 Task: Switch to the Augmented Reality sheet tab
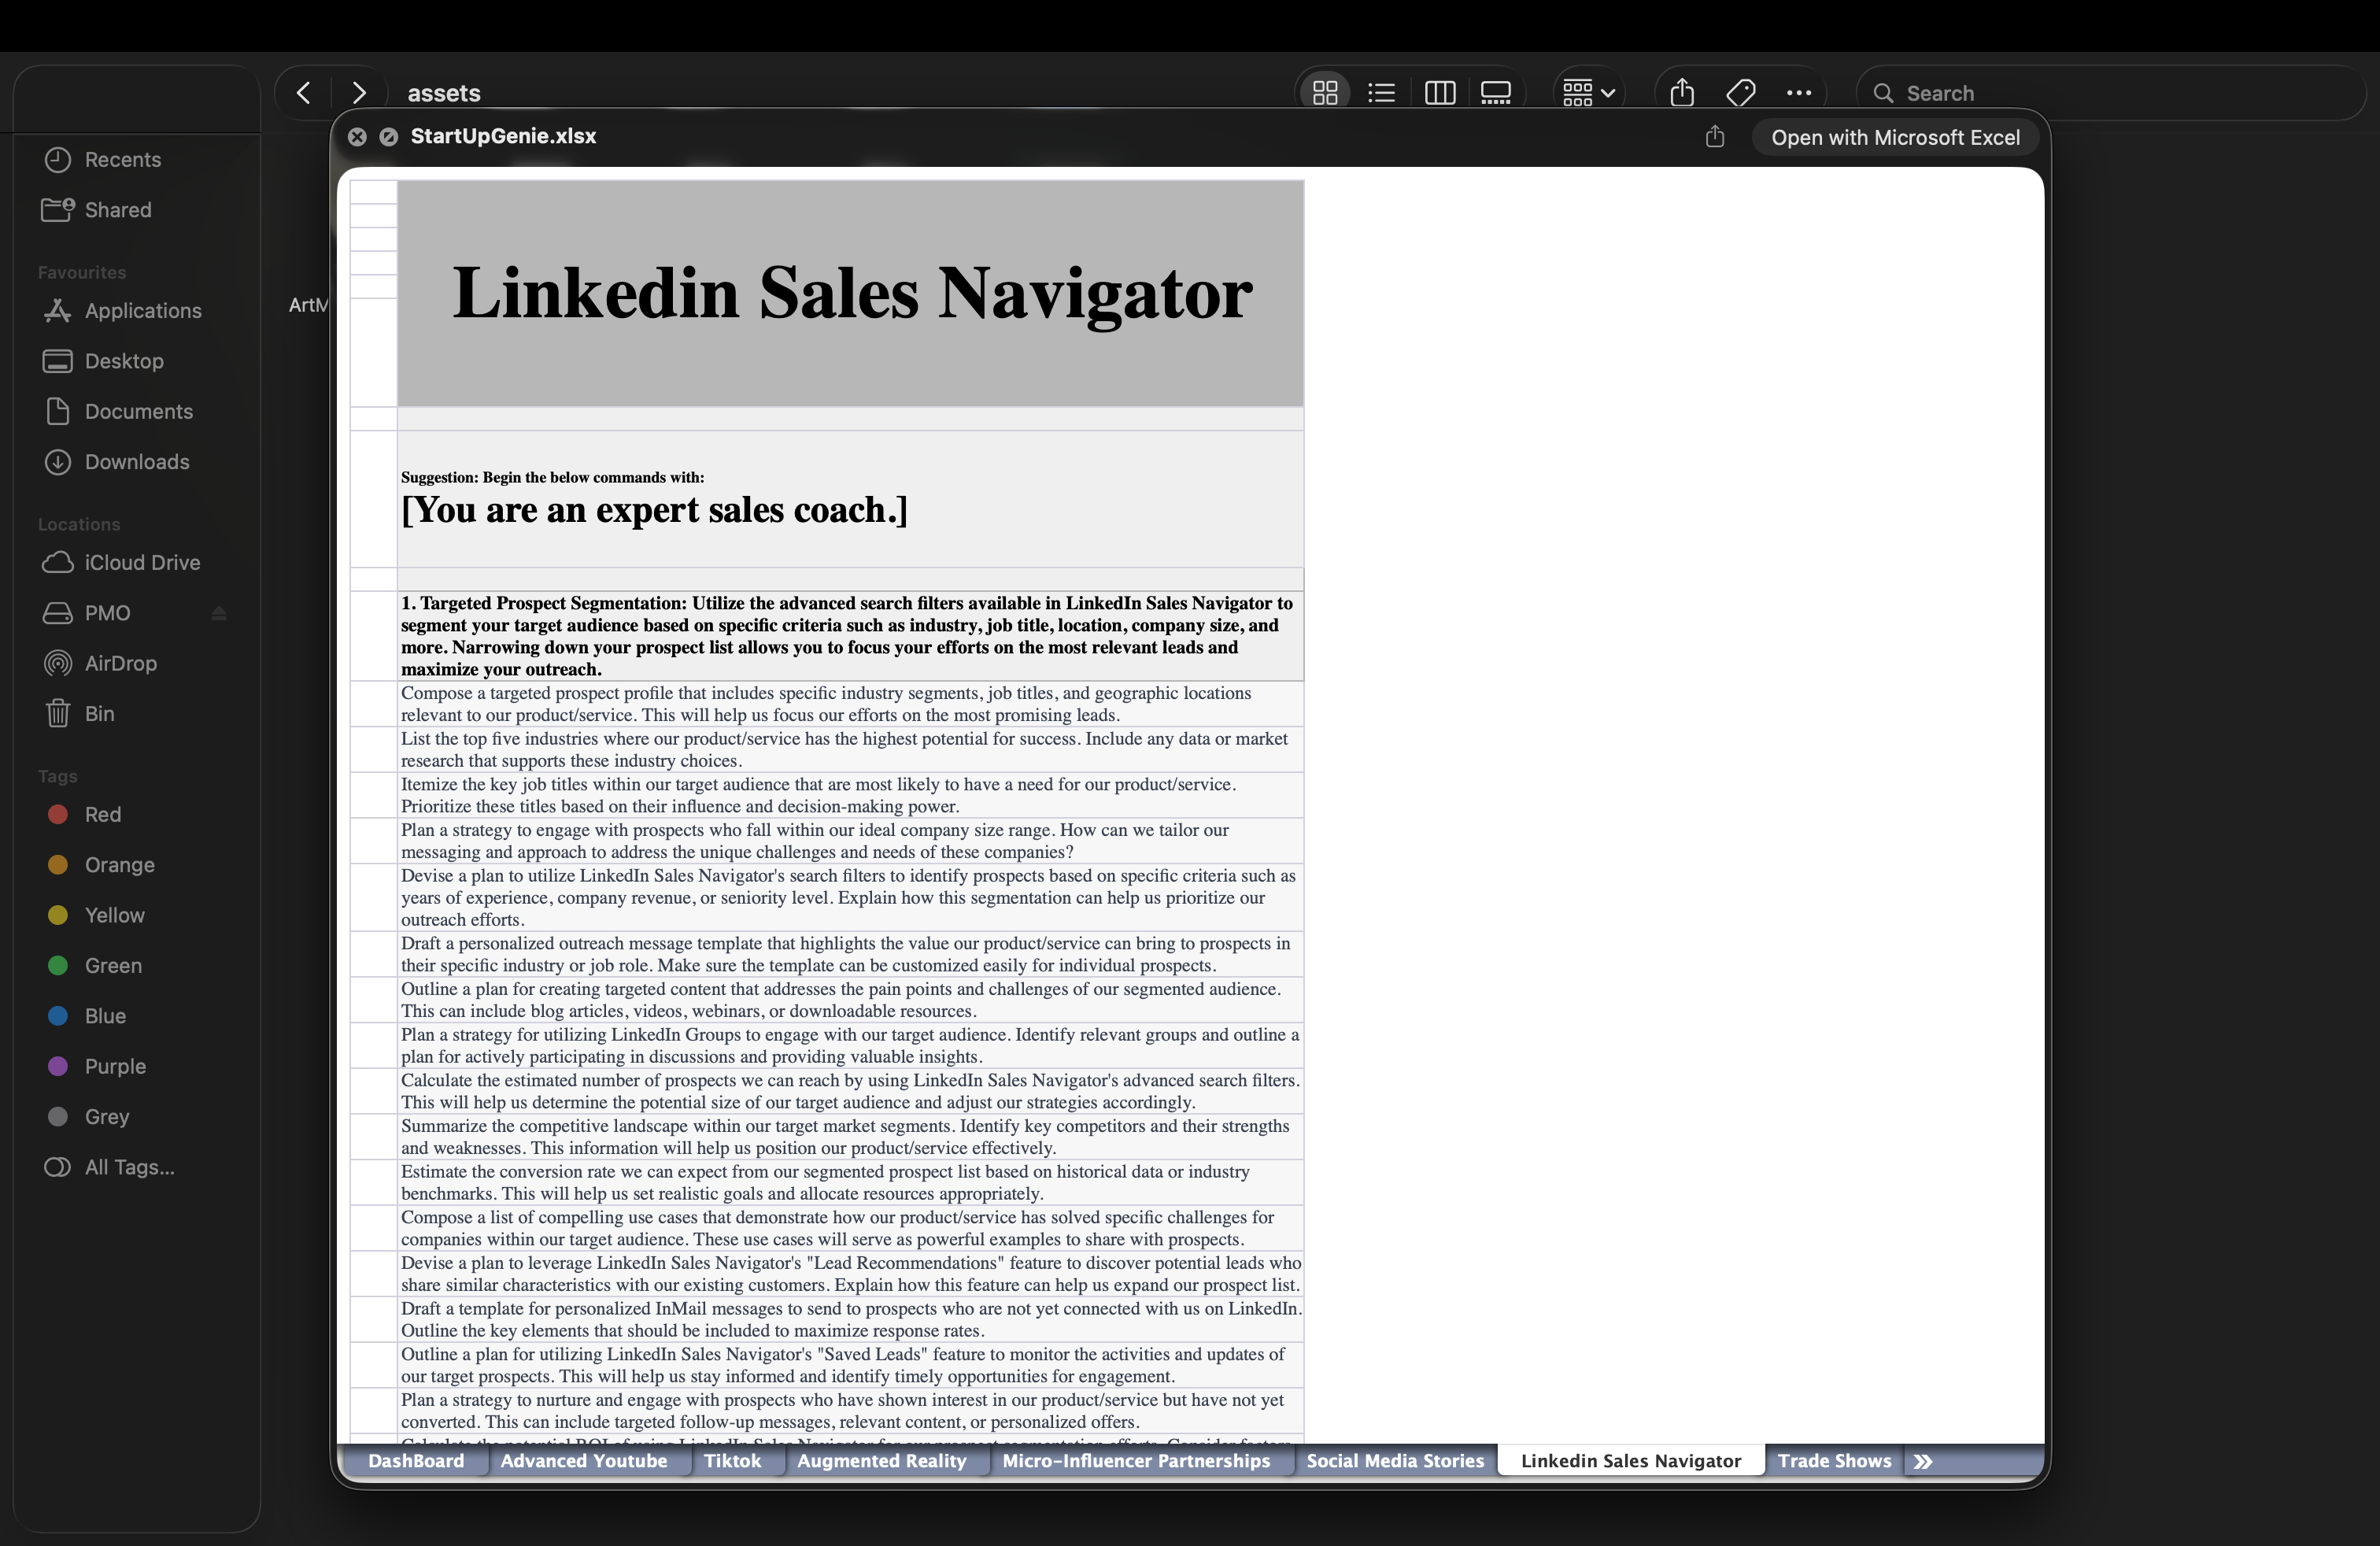click(881, 1461)
